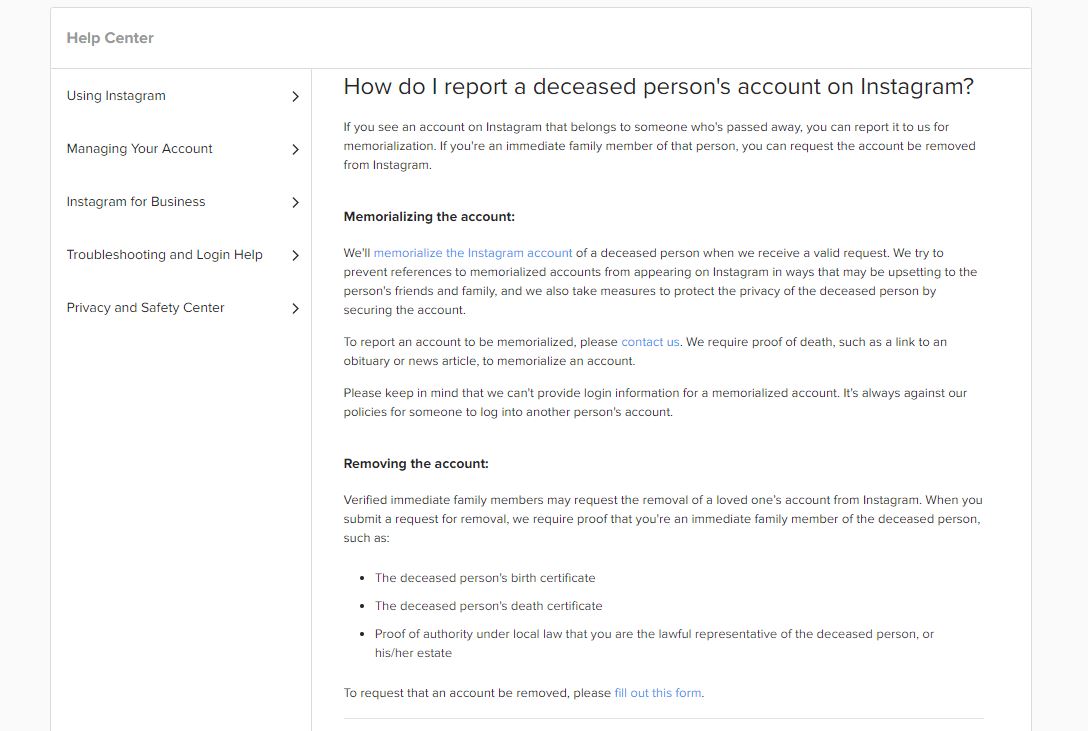Screen dimensions: 1088x731
Task: Click the 'Memorializing the account:' heading
Action: 429,217
